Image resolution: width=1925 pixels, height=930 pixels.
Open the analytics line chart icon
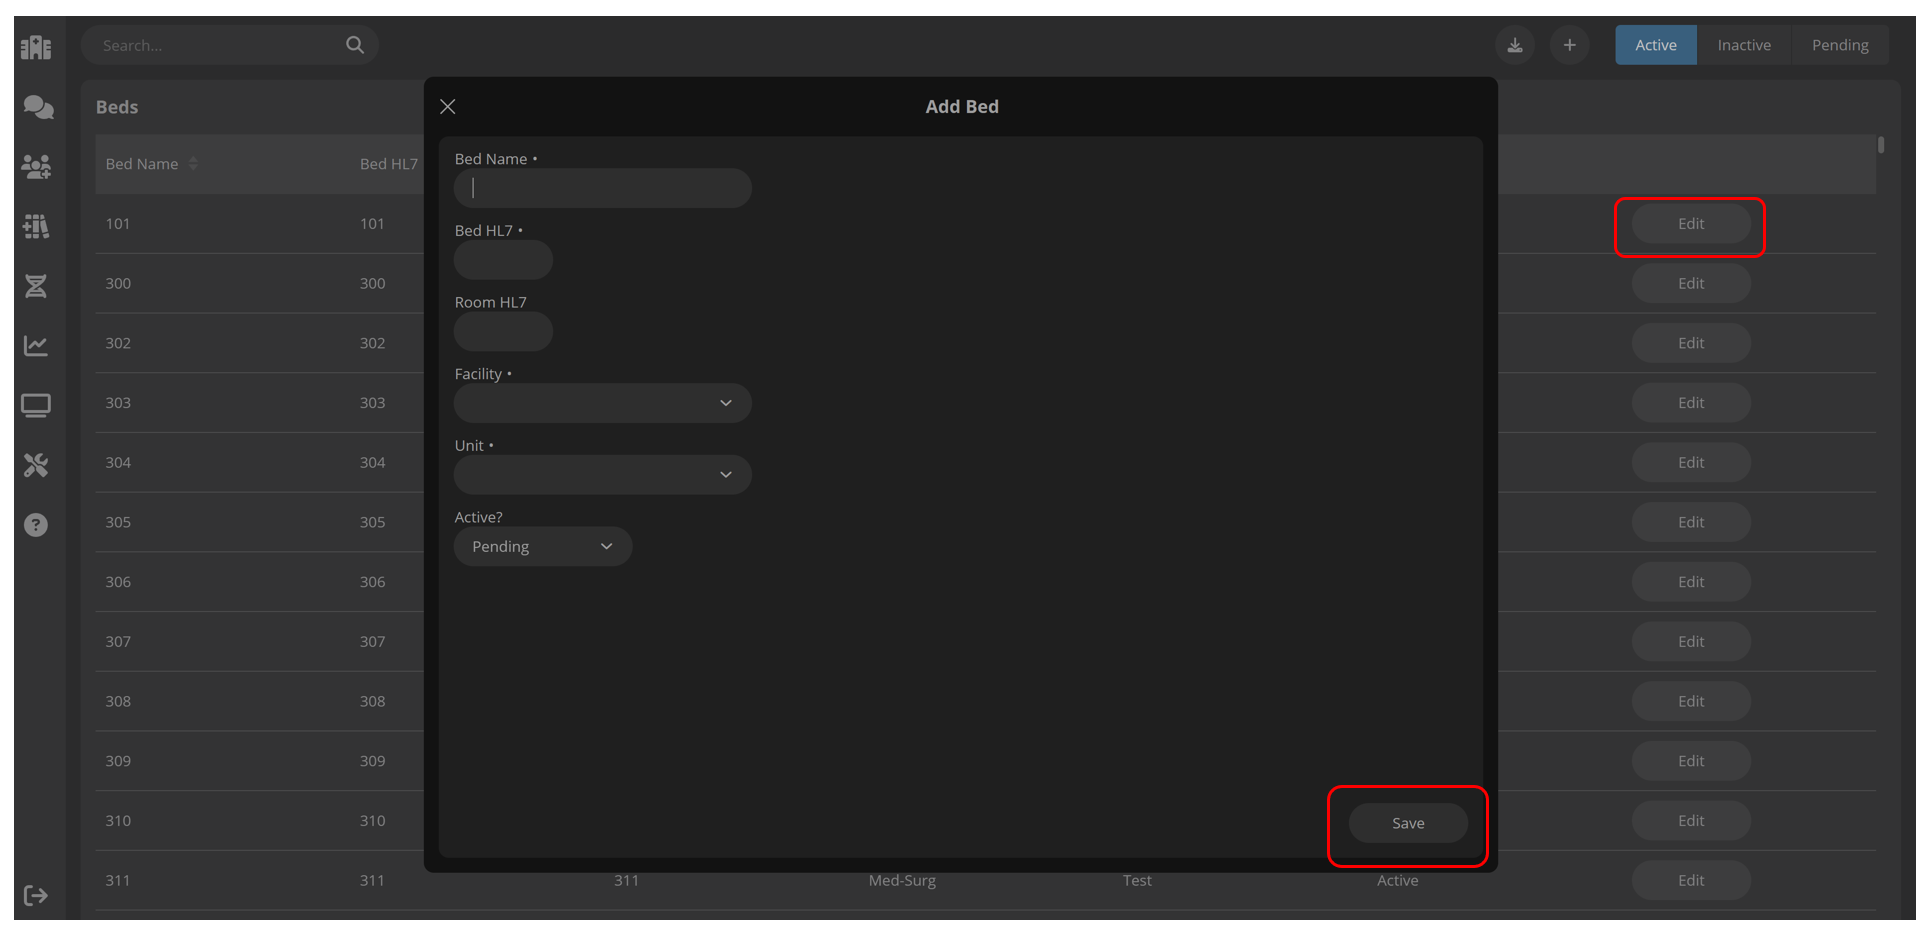pyautogui.click(x=36, y=346)
